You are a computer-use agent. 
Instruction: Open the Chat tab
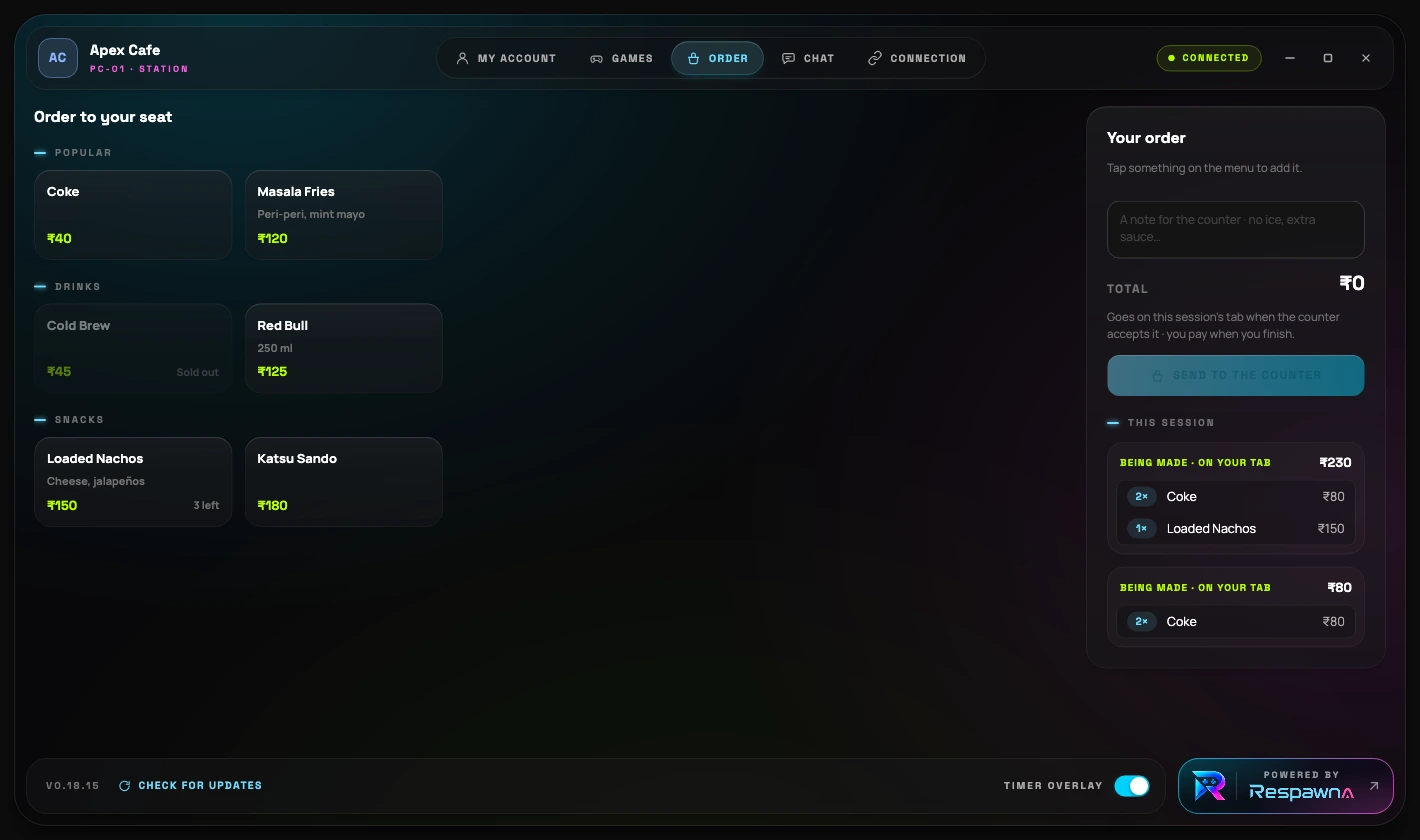click(808, 58)
